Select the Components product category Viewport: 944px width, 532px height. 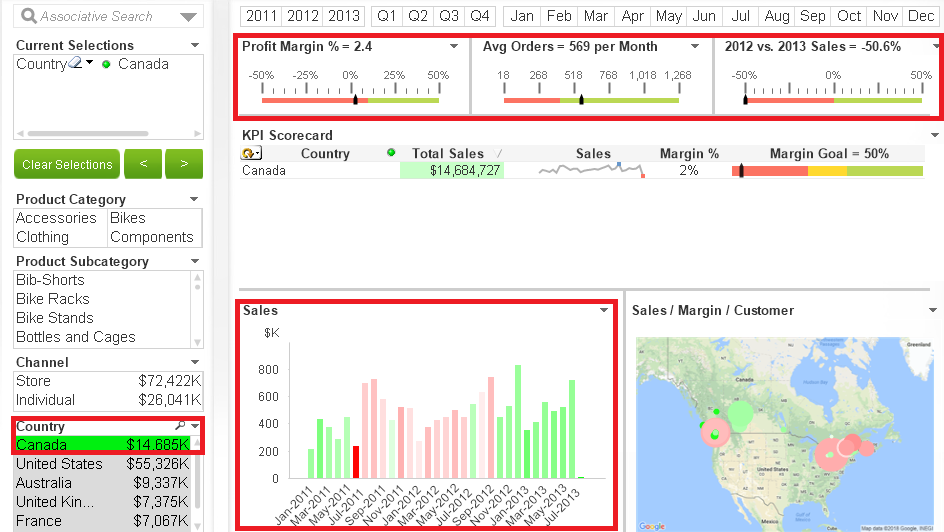click(152, 237)
